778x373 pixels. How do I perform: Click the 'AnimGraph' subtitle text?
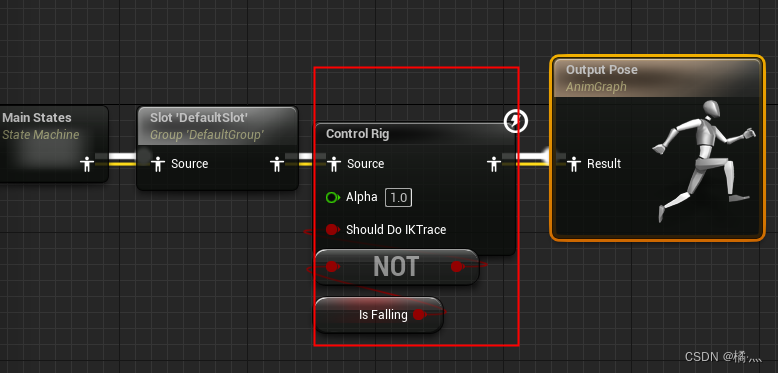[596, 87]
